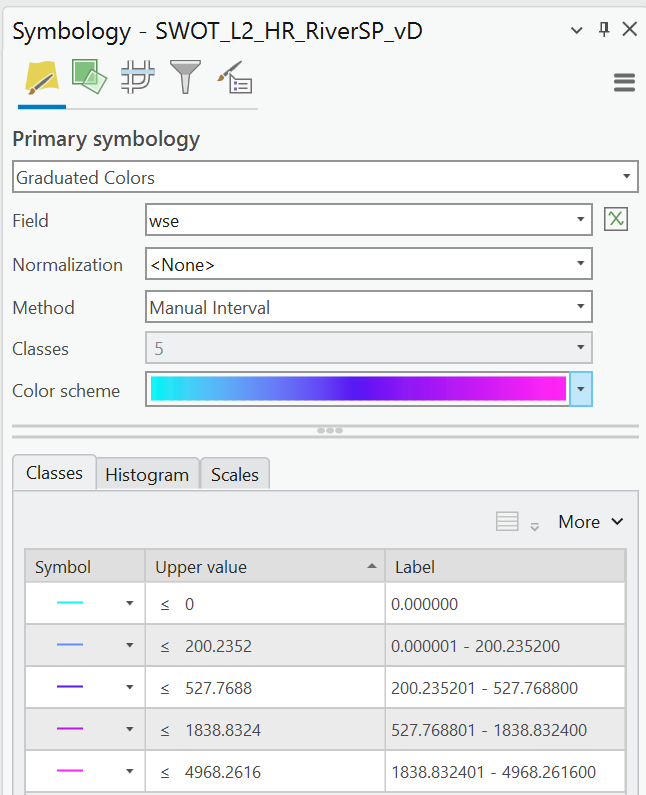Click the color scheme gradient ramp
The image size is (646, 795).
pyautogui.click(x=358, y=389)
